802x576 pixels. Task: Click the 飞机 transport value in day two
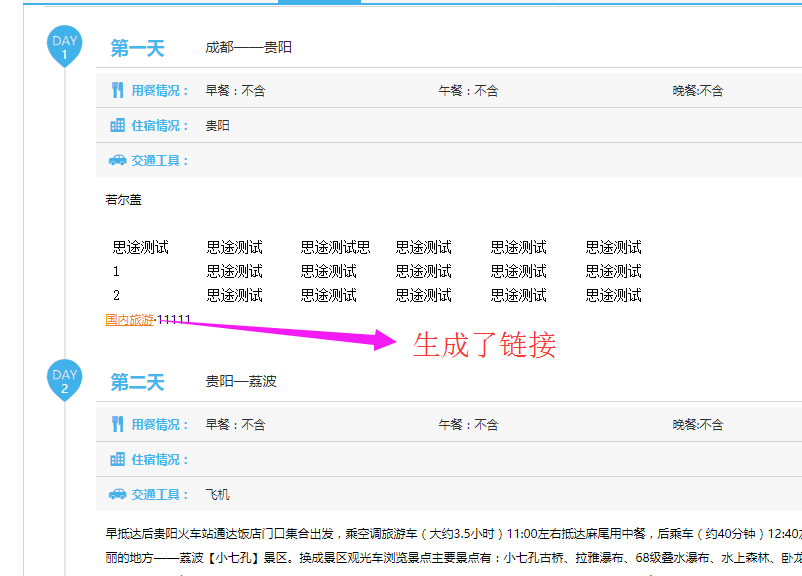point(218,494)
